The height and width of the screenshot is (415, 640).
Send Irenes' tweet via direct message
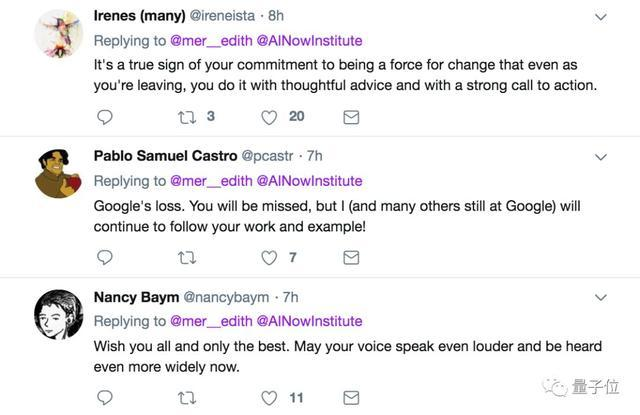pyautogui.click(x=351, y=117)
